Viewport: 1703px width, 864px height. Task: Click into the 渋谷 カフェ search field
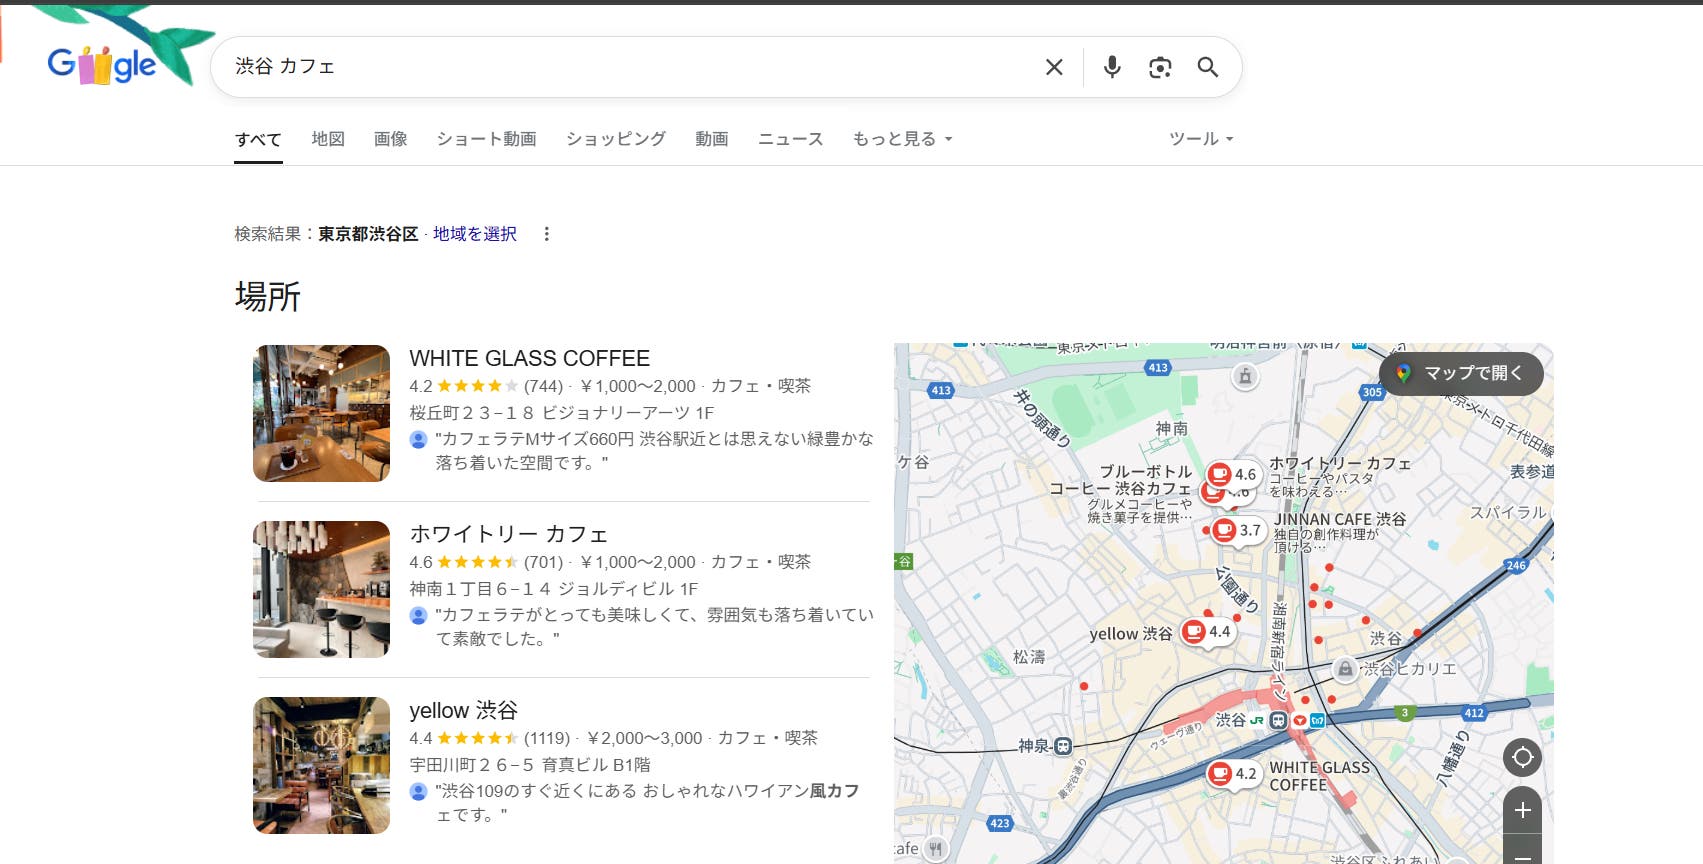point(620,67)
